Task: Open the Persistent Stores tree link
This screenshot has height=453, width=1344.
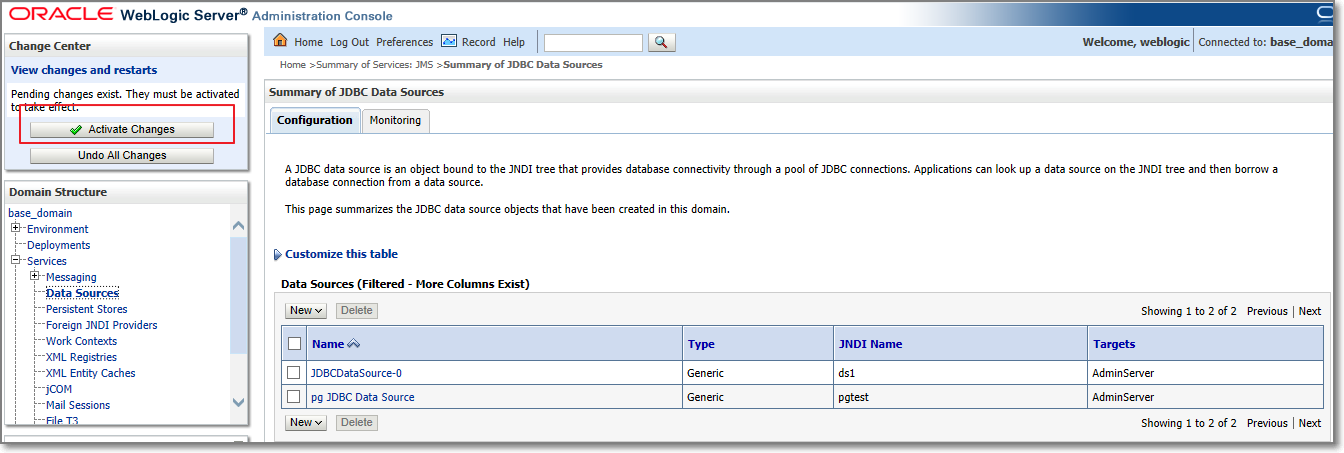Action: 86,309
